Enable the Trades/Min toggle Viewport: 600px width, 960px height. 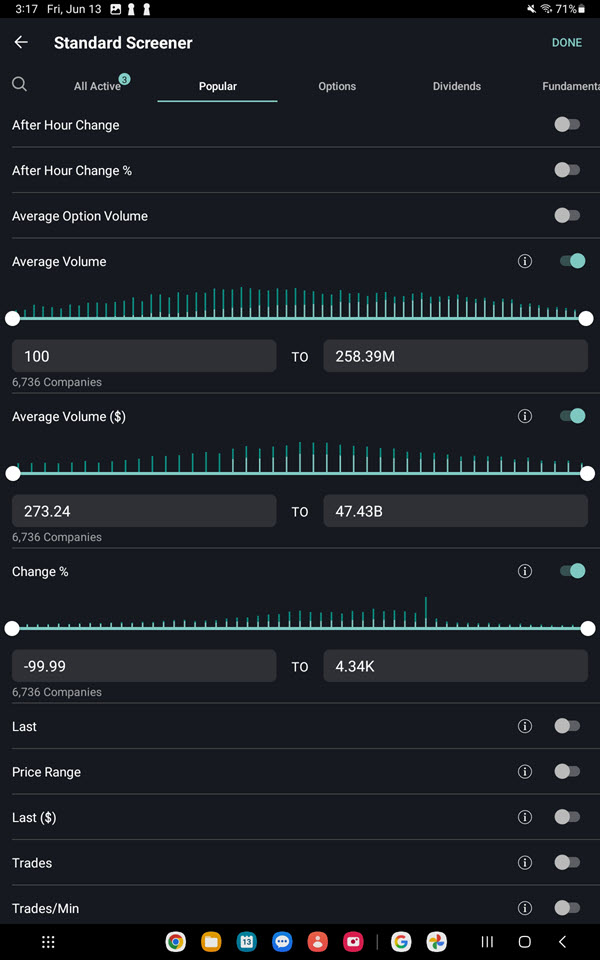[x=568, y=908]
